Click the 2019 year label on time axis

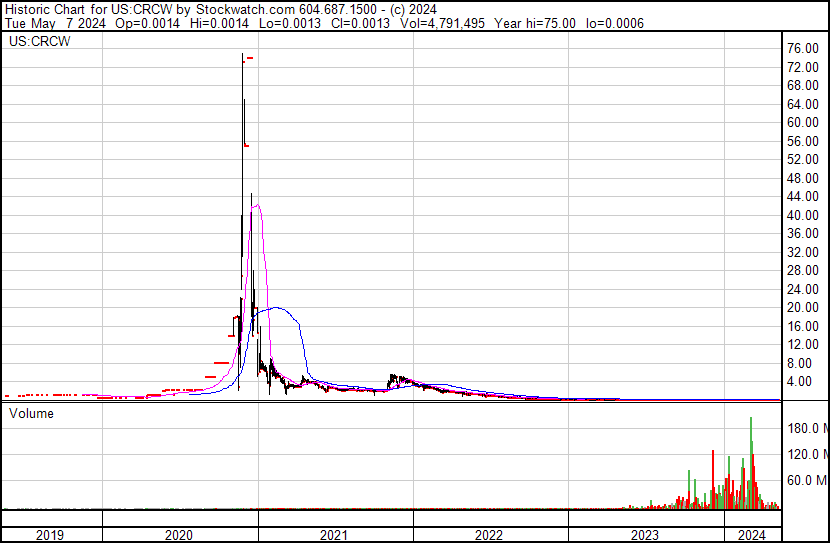[50, 535]
